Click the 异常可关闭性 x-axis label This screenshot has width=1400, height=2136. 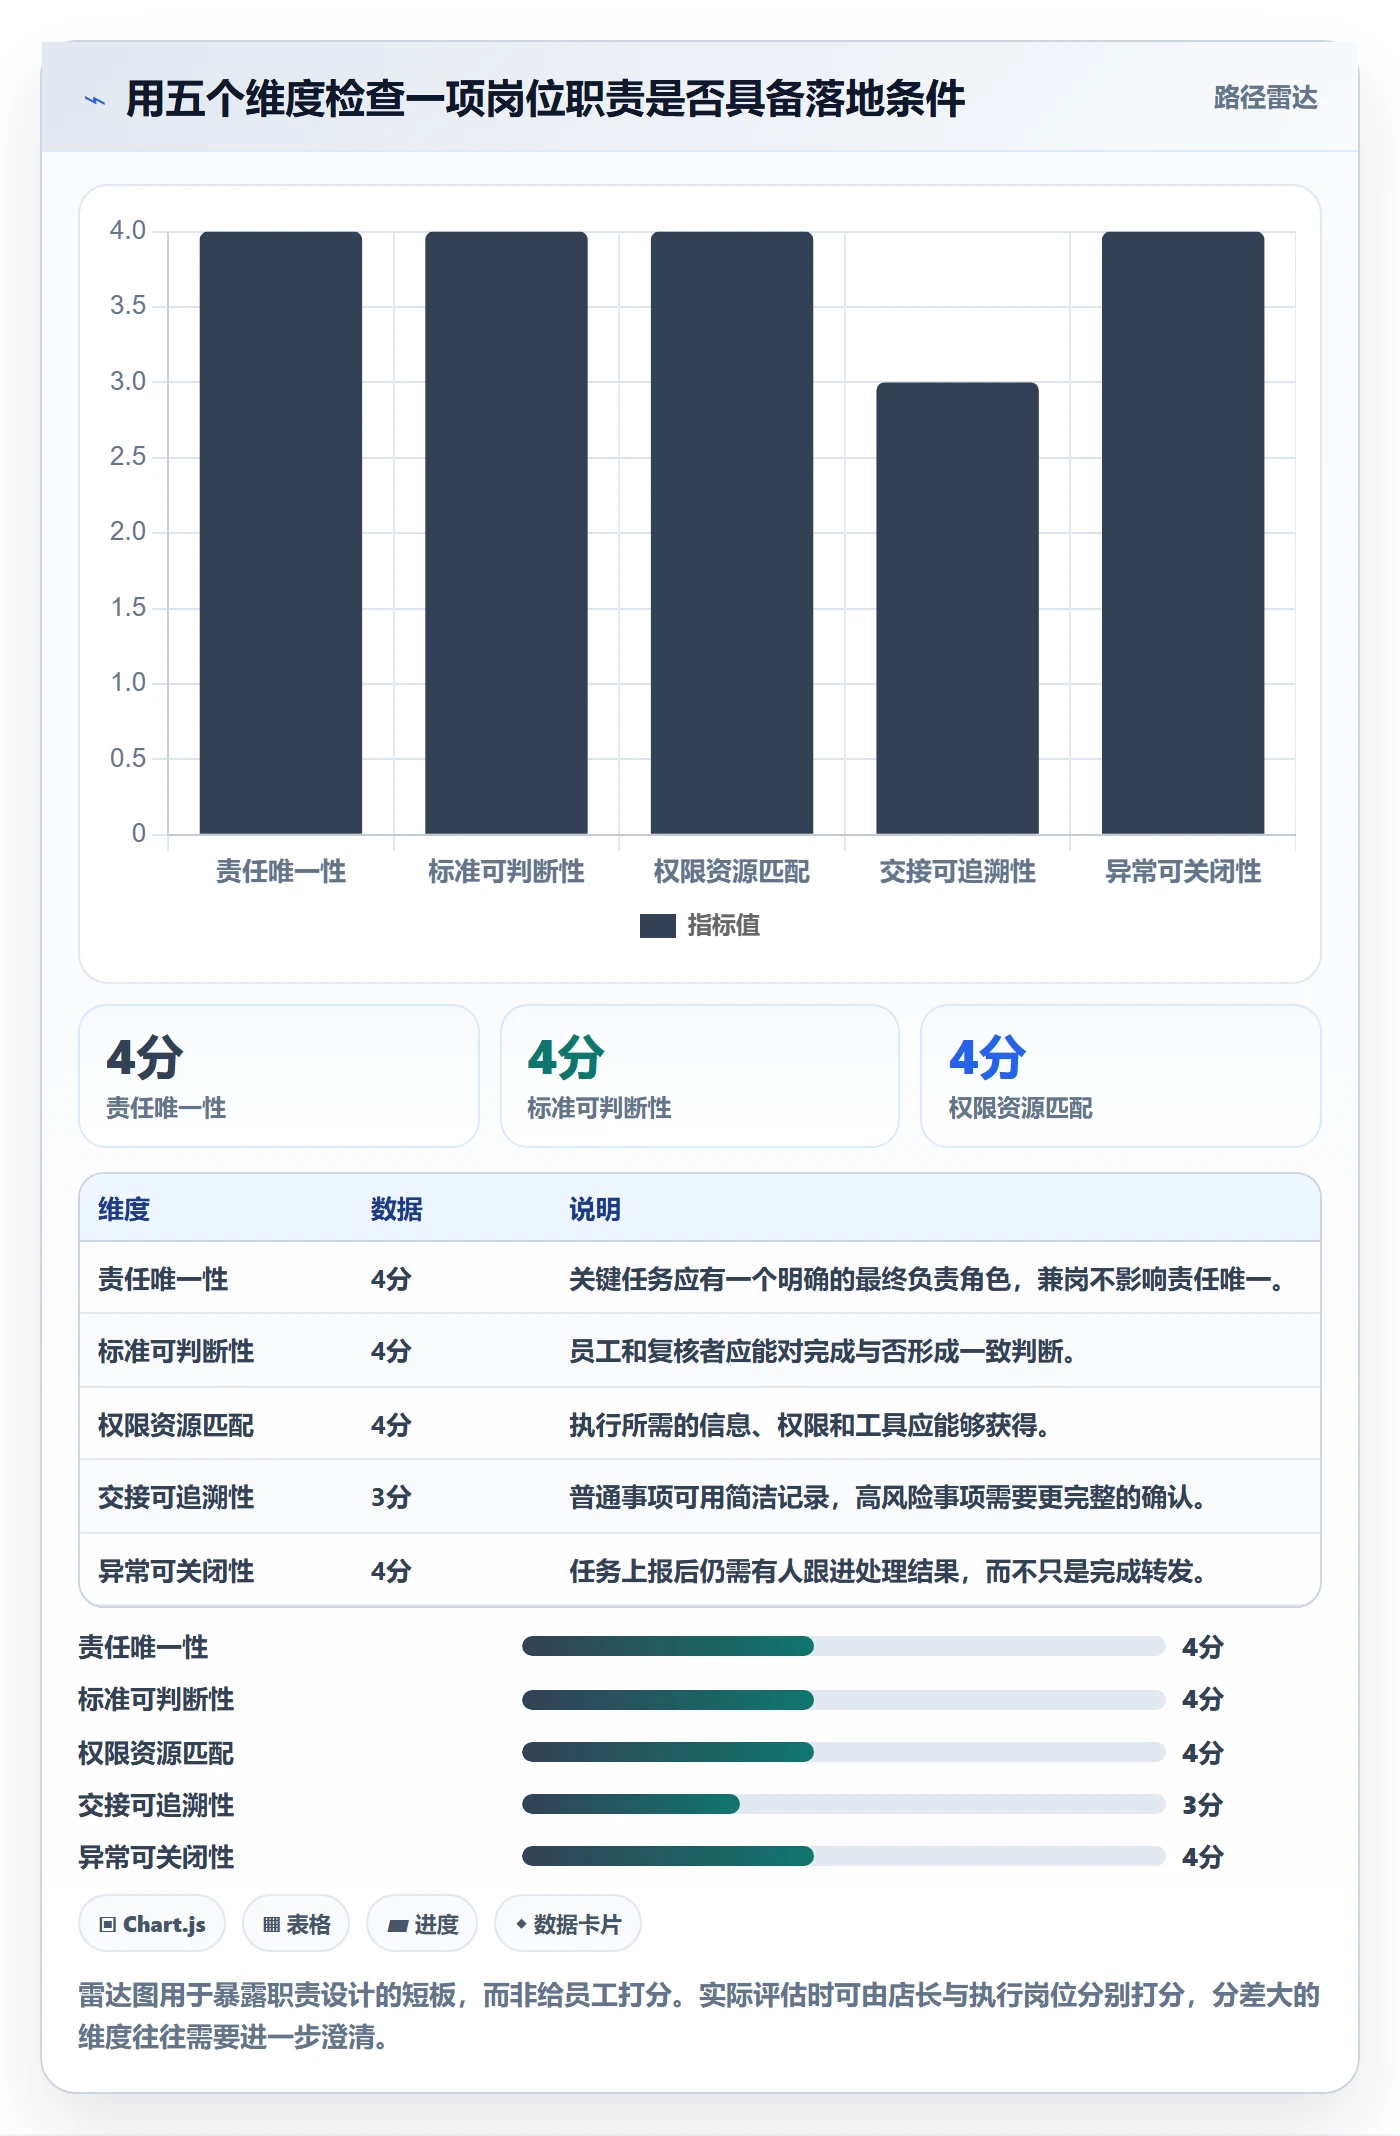(x=1183, y=872)
